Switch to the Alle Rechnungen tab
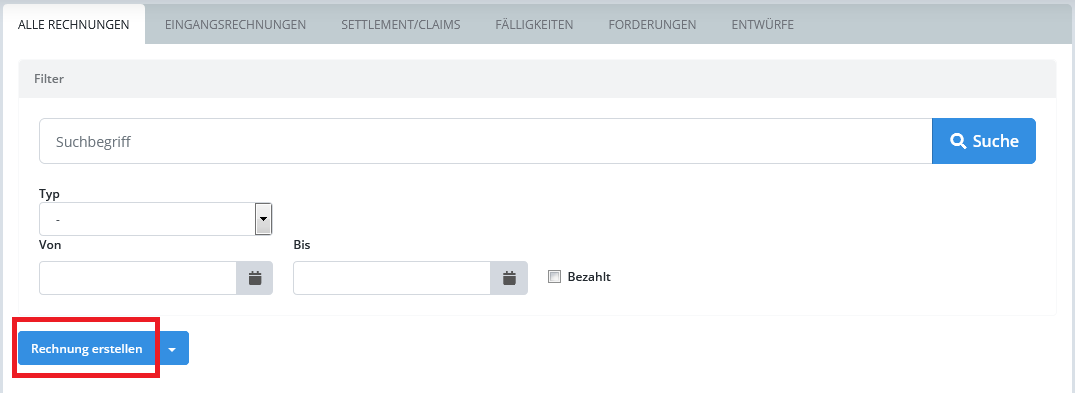Image resolution: width=1075 pixels, height=393 pixels. coord(73,25)
